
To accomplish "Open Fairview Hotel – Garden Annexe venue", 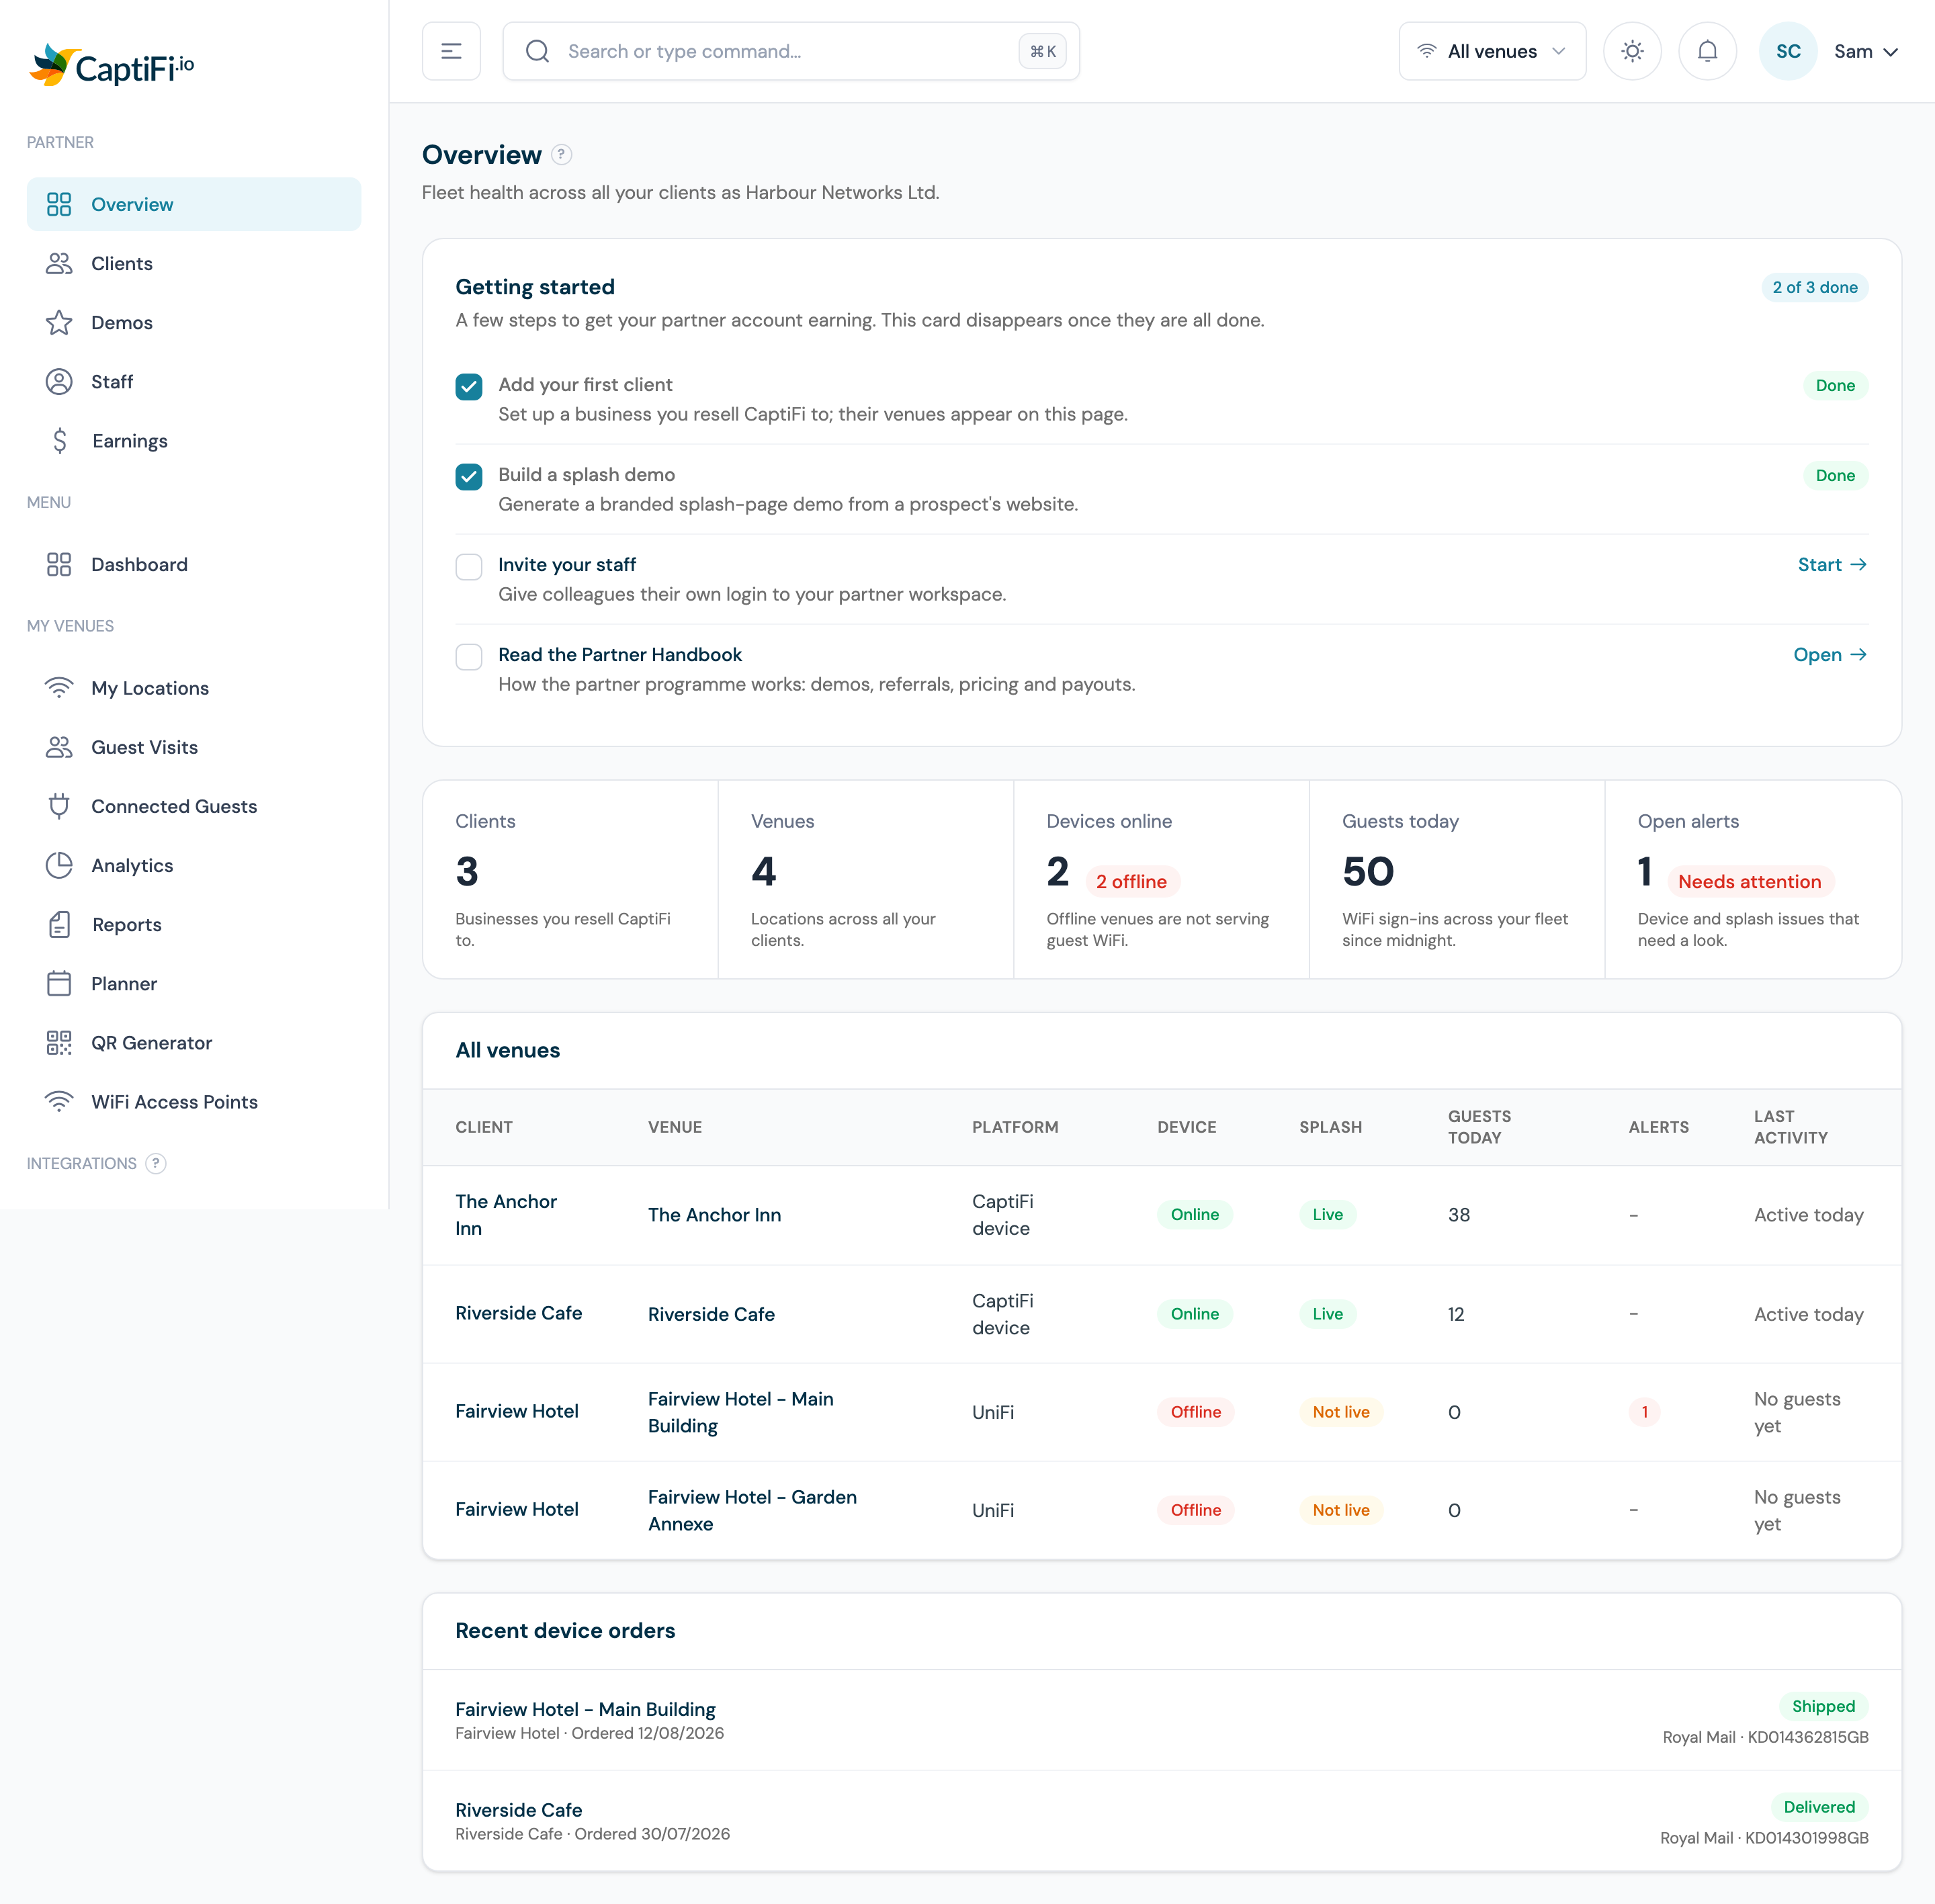I will click(x=752, y=1510).
